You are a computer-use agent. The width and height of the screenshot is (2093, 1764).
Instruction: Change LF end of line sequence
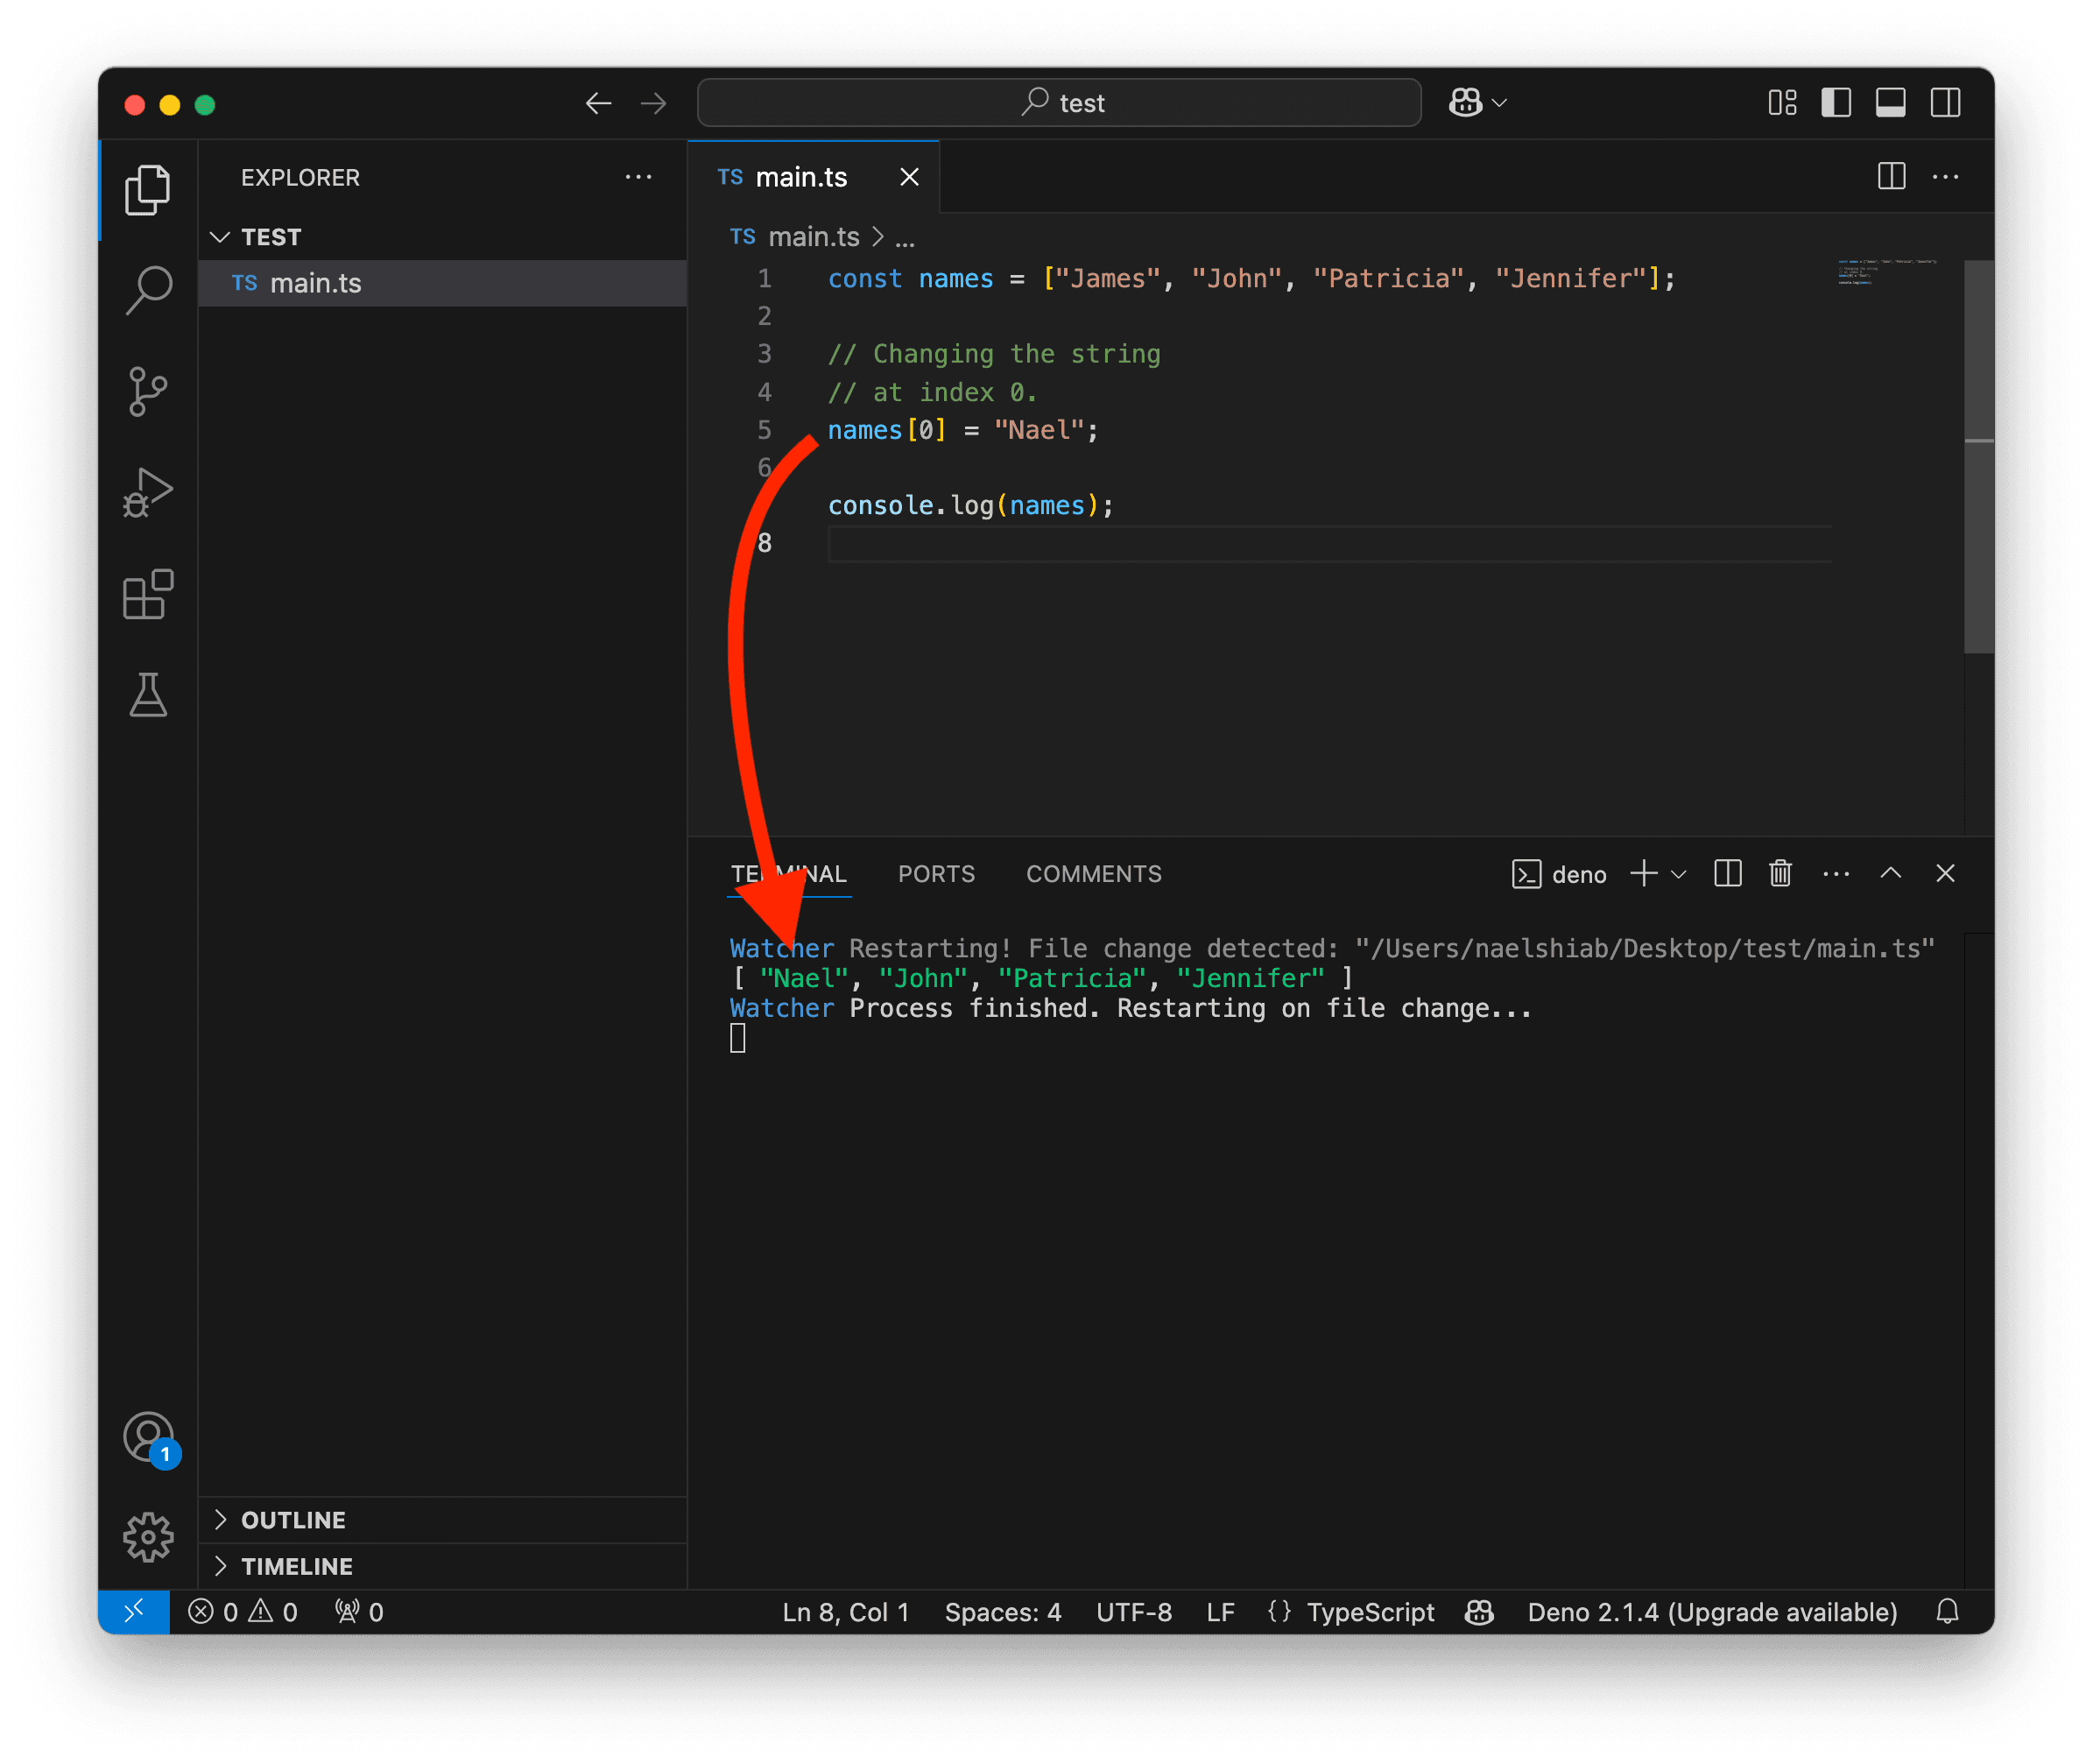pyautogui.click(x=1219, y=1611)
